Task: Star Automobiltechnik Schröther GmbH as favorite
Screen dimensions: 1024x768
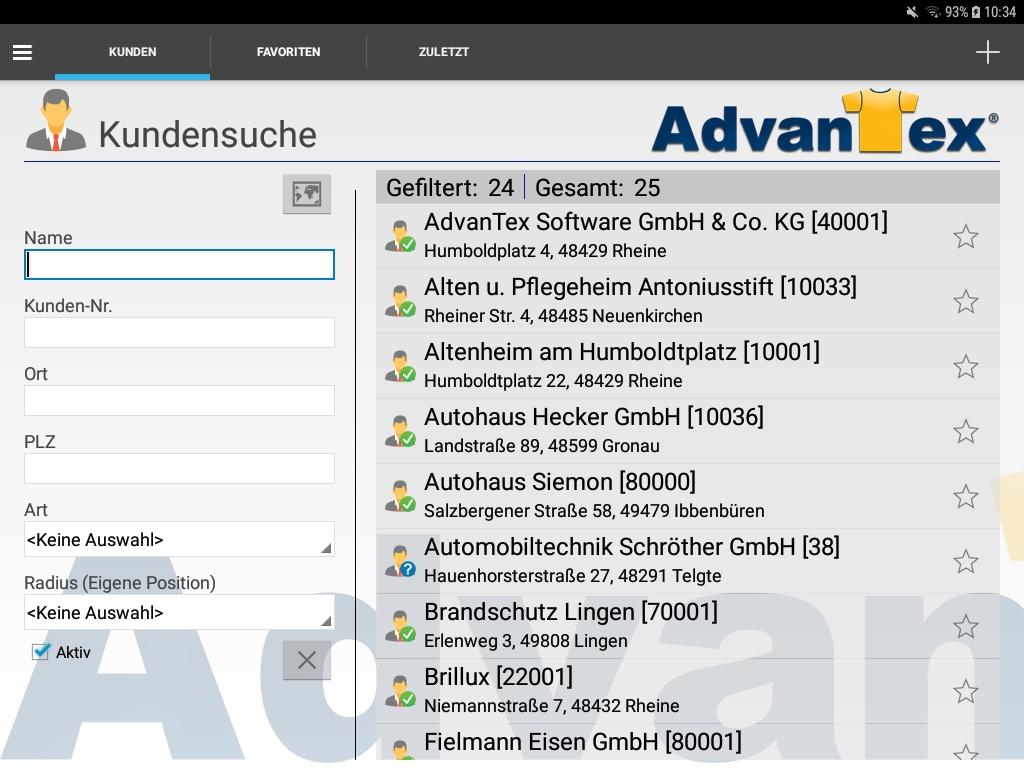Action: (x=965, y=562)
